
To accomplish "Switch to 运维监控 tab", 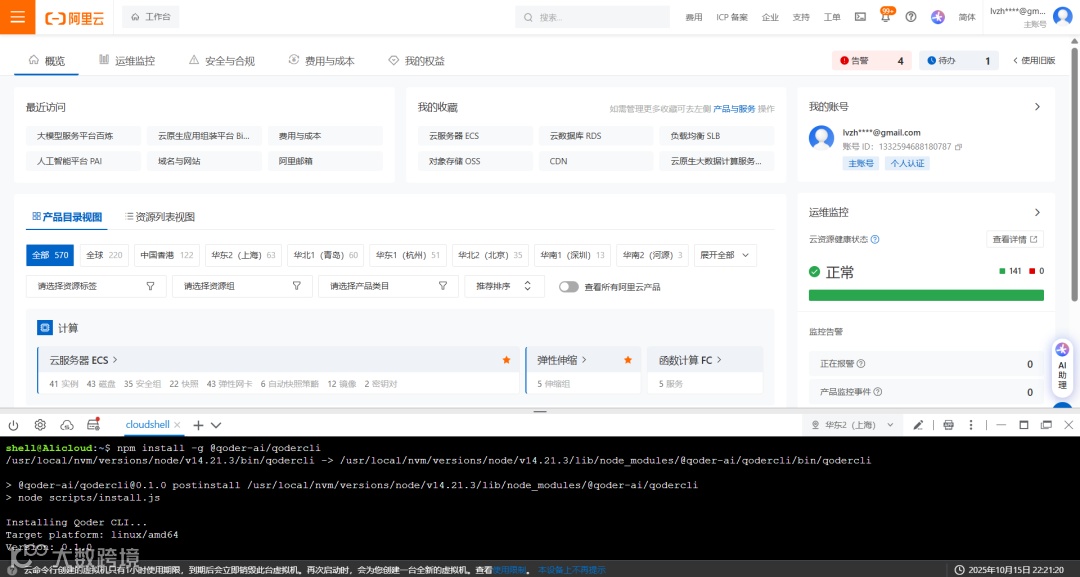I will (x=127, y=61).
